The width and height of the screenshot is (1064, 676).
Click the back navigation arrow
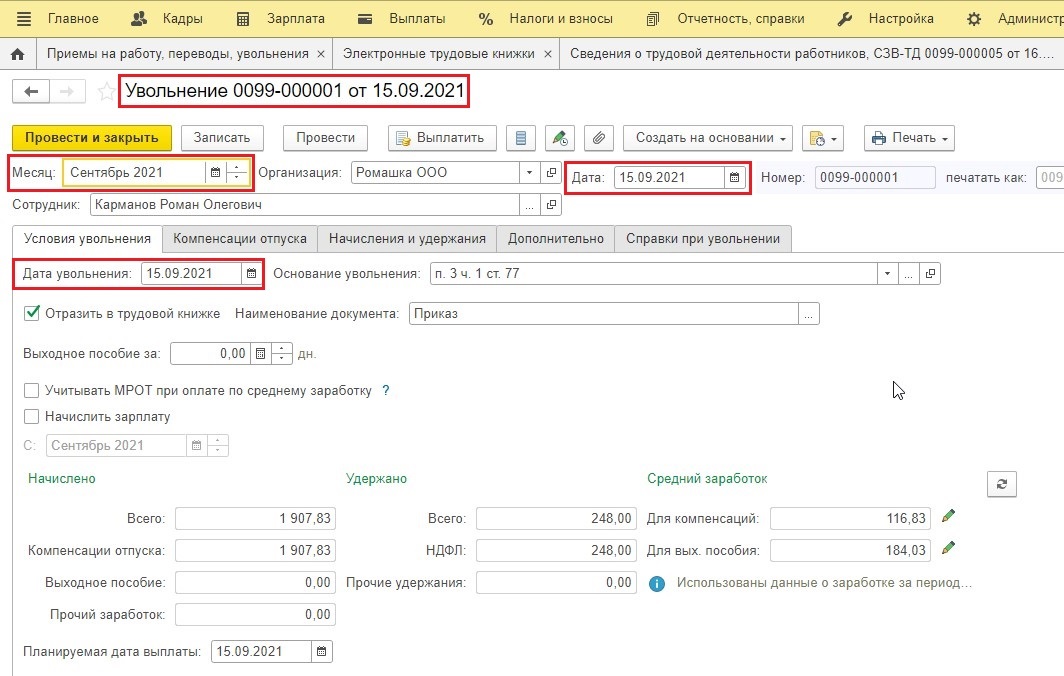[31, 91]
